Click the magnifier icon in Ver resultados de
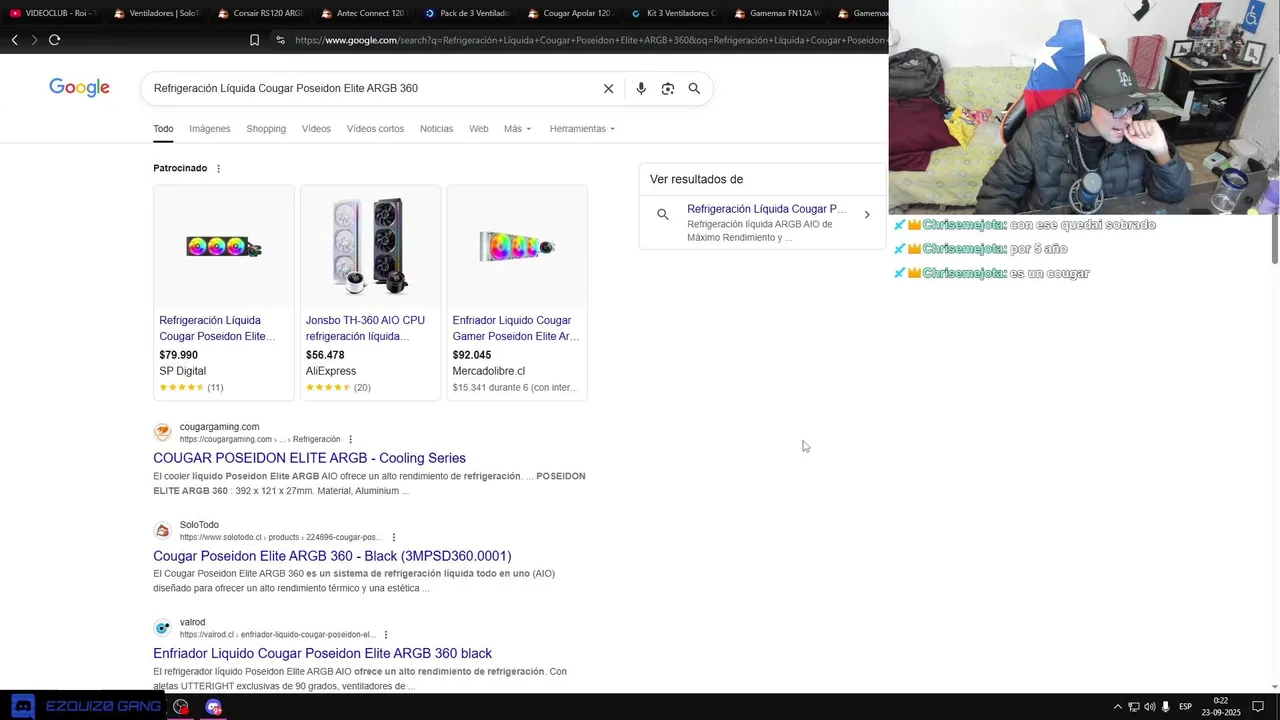This screenshot has height=720, width=1280. (662, 214)
